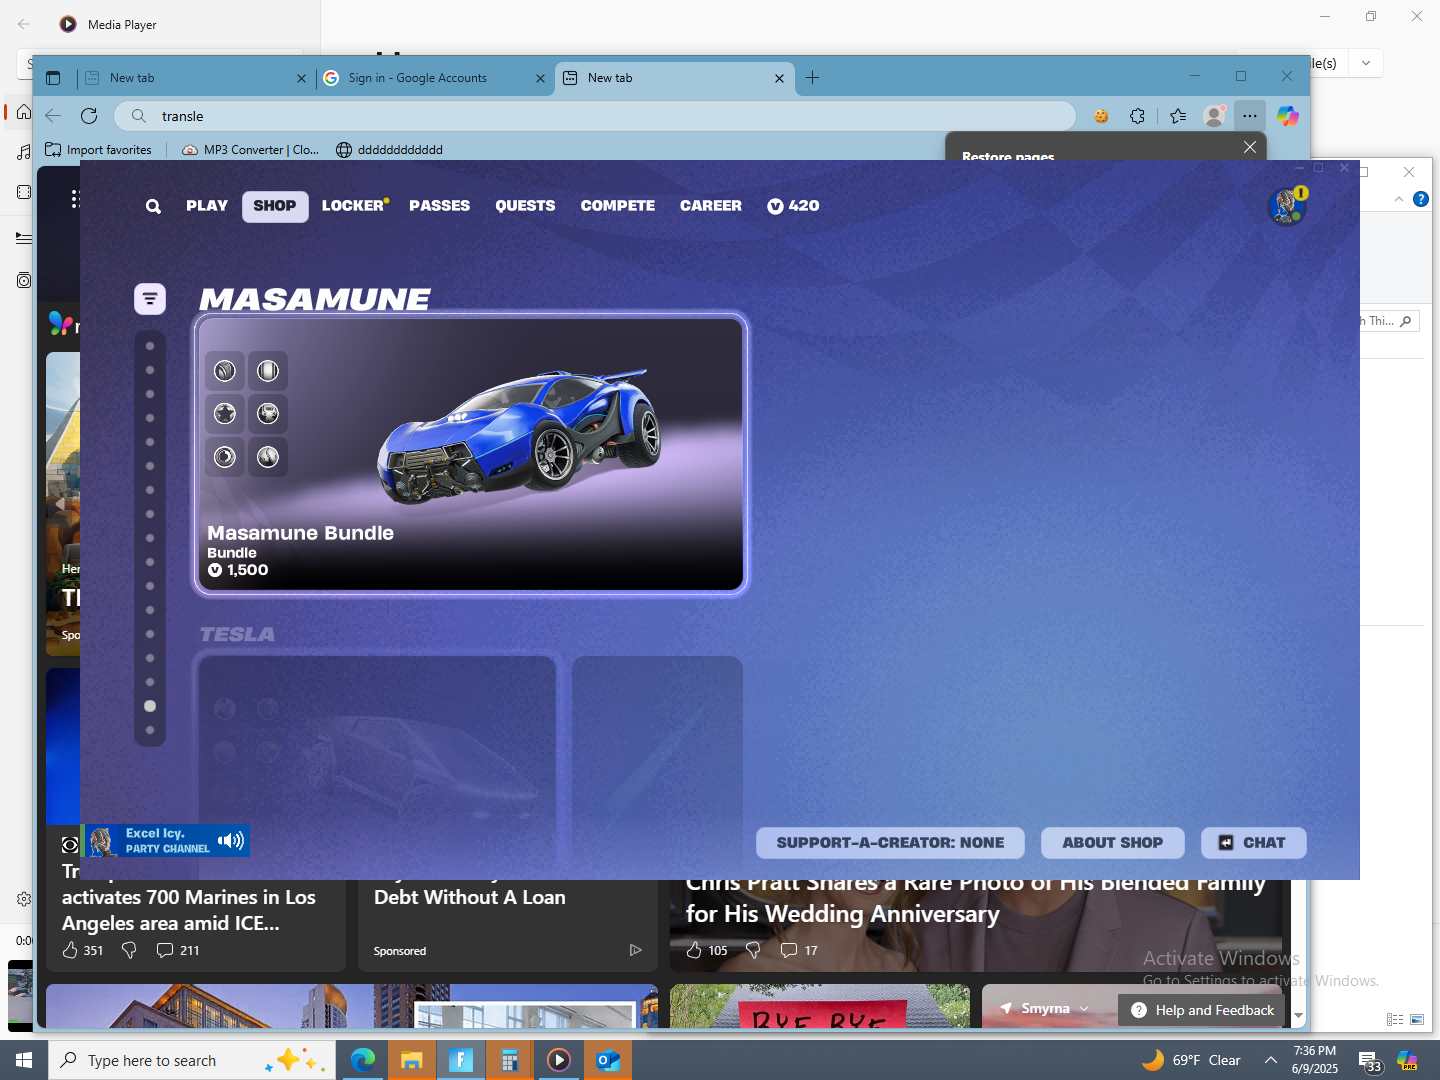
Task: Dislike the Chris Pratt article
Action: pos(753,950)
